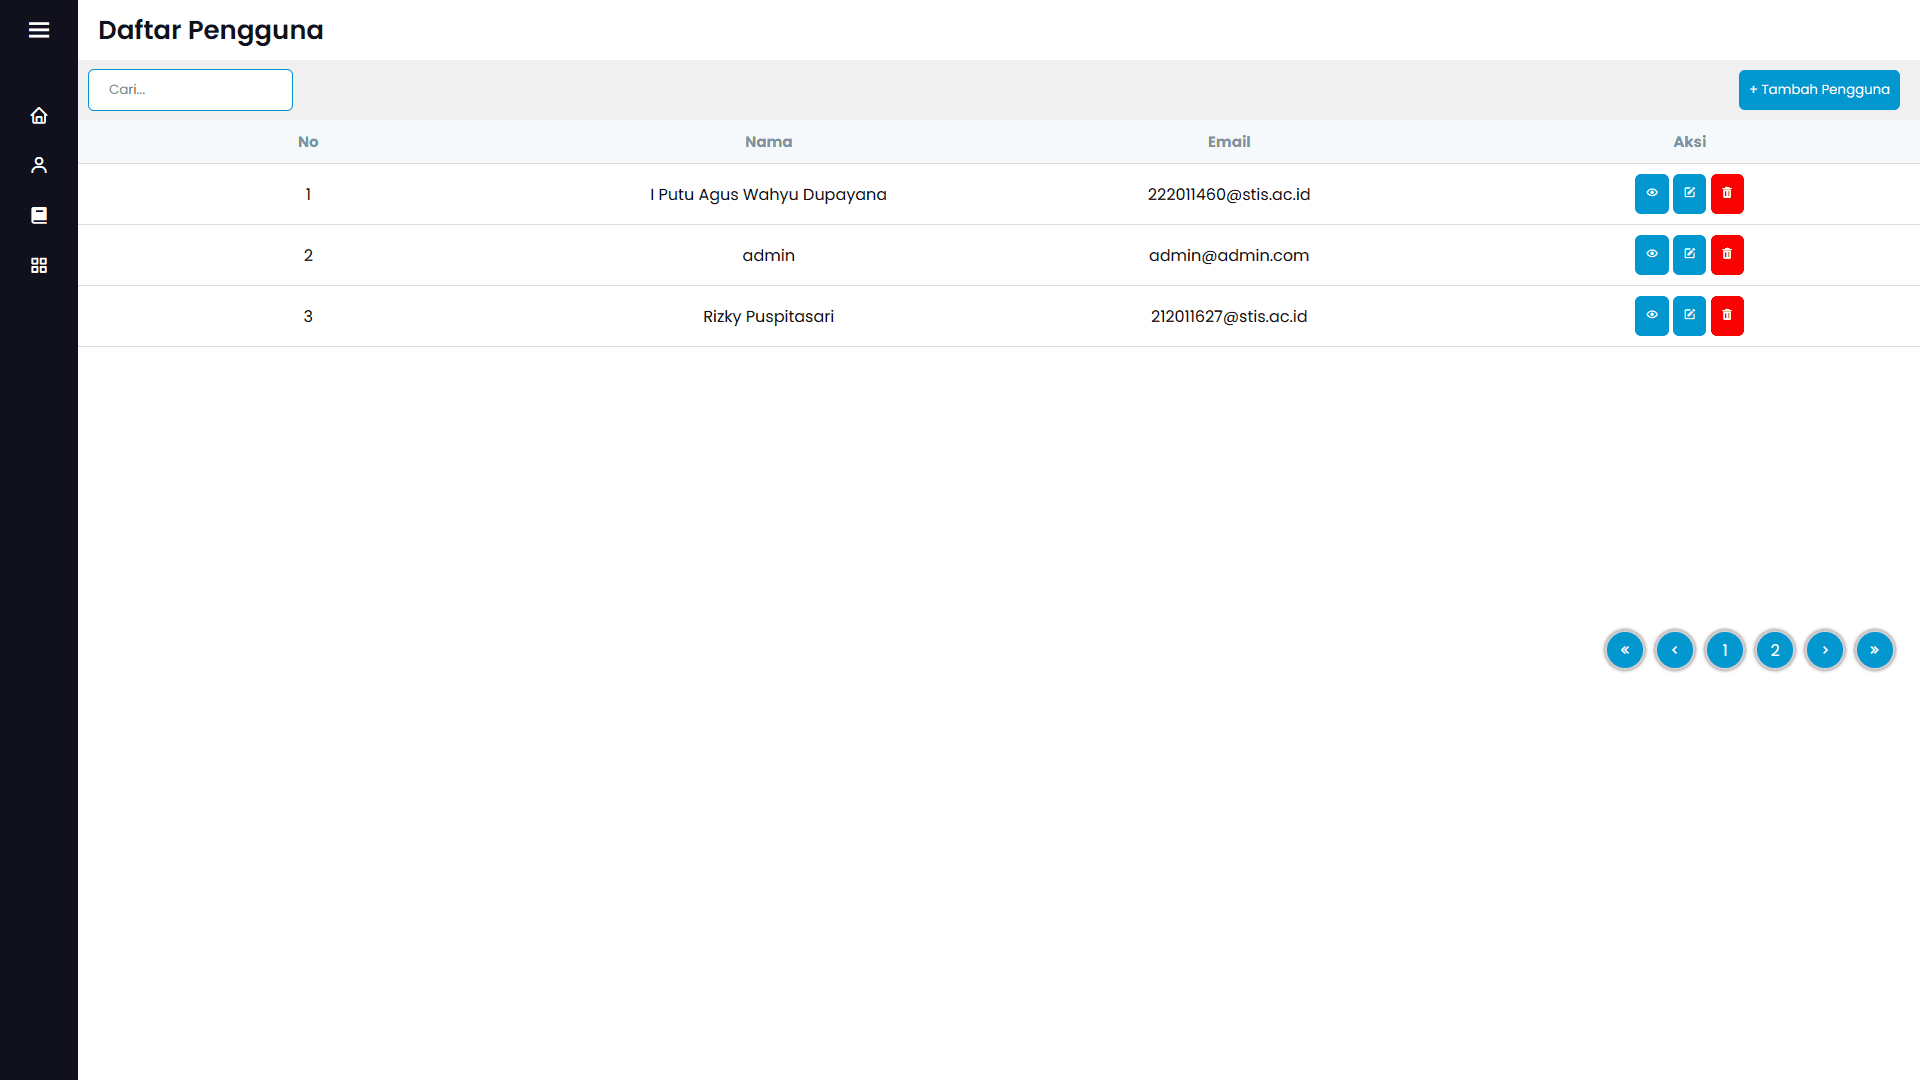Open the grid dashboard icon in the sidebar
The width and height of the screenshot is (1920, 1080).
39,265
